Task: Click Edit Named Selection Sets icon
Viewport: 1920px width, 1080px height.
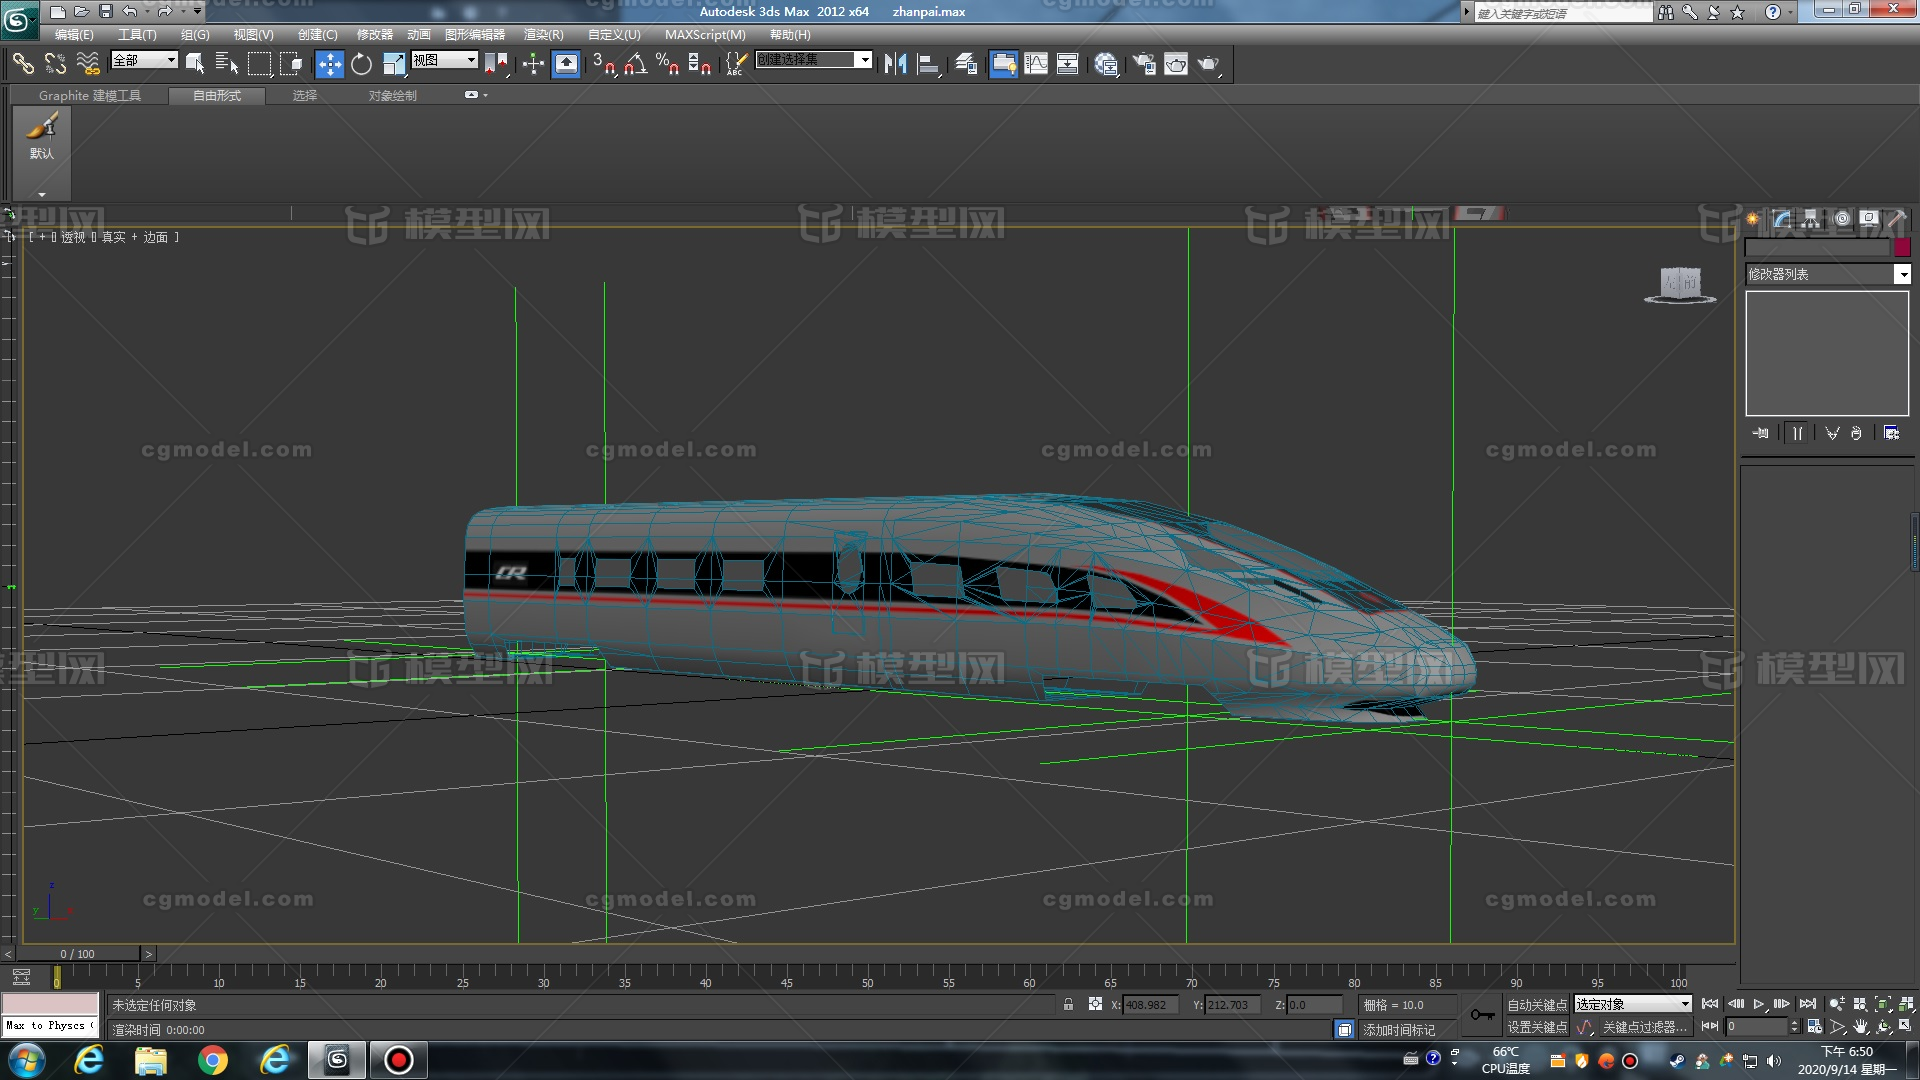Action: pyautogui.click(x=736, y=64)
